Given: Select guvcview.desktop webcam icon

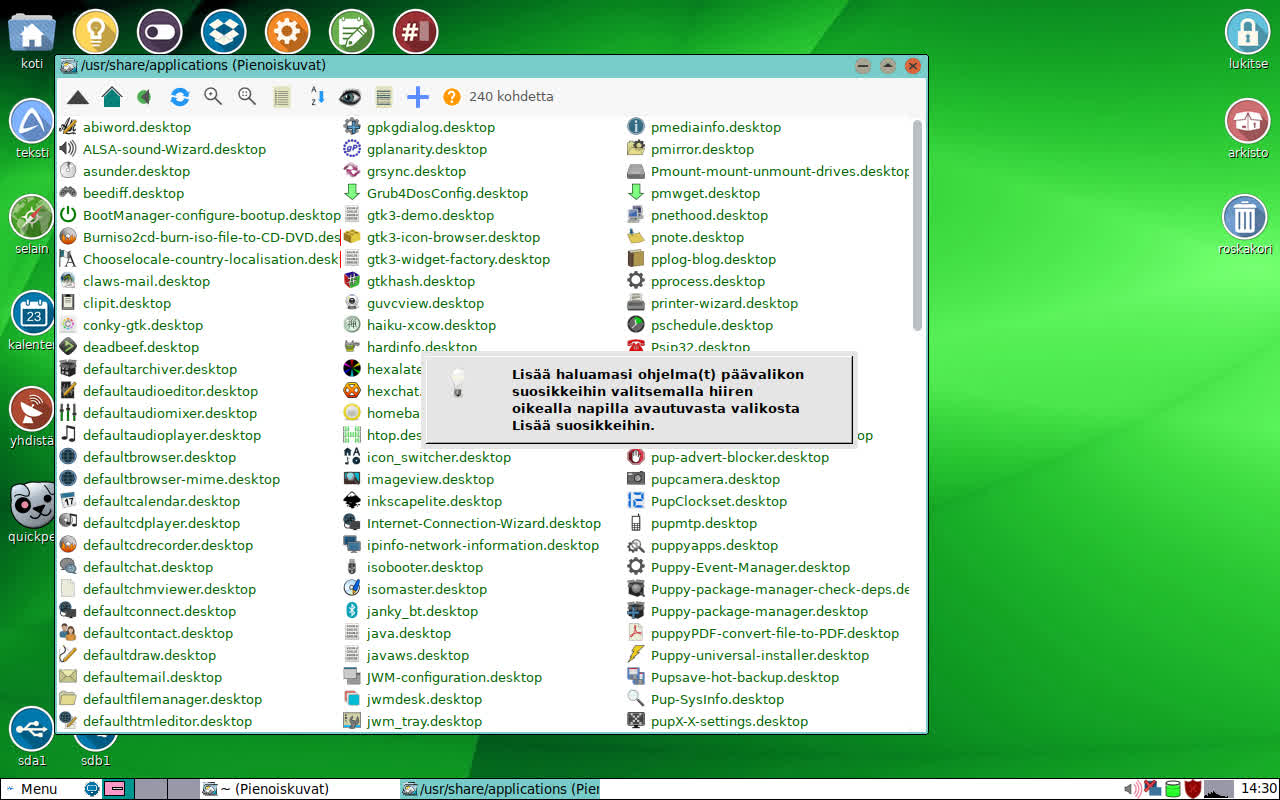Looking at the screenshot, I should click(x=352, y=303).
